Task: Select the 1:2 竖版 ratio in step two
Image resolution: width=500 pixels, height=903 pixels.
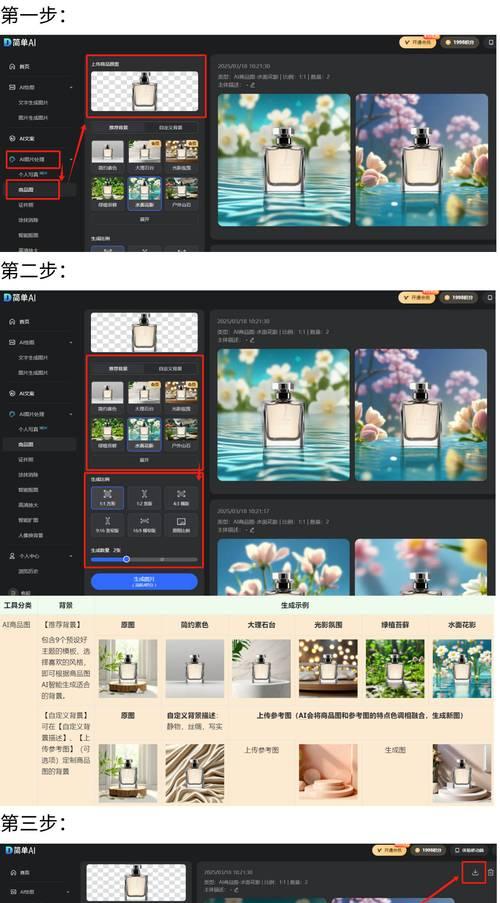Action: 144,498
